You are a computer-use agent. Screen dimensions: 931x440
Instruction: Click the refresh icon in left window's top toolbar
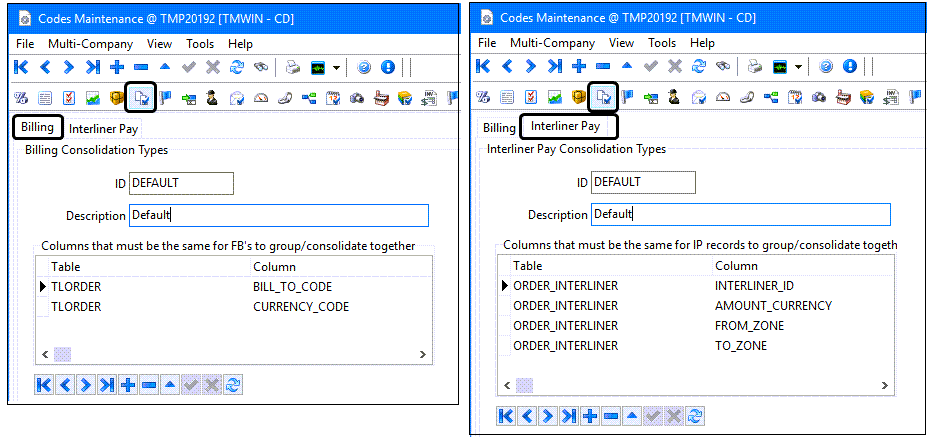pyautogui.click(x=236, y=67)
